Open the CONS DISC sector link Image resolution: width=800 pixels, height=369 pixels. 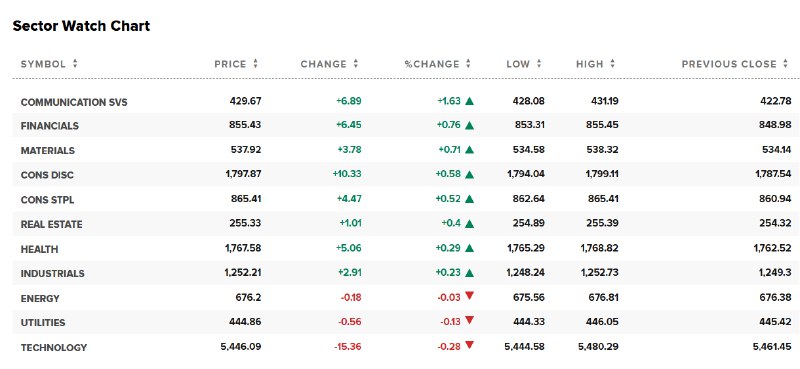click(47, 175)
